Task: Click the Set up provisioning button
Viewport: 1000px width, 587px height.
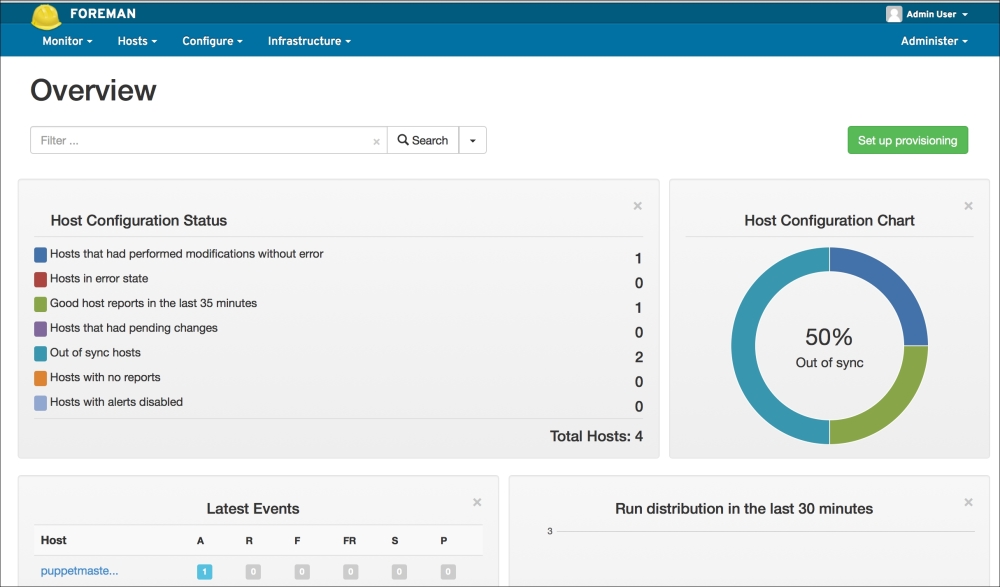Action: (908, 141)
